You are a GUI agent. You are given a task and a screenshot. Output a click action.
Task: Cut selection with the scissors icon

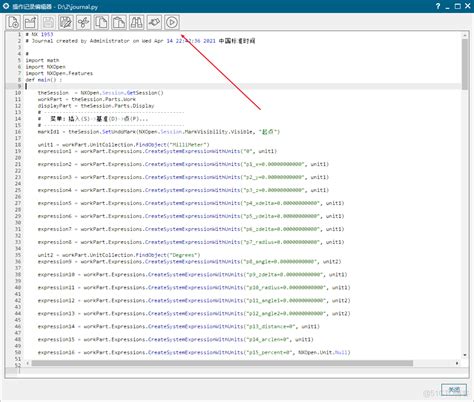83,22
